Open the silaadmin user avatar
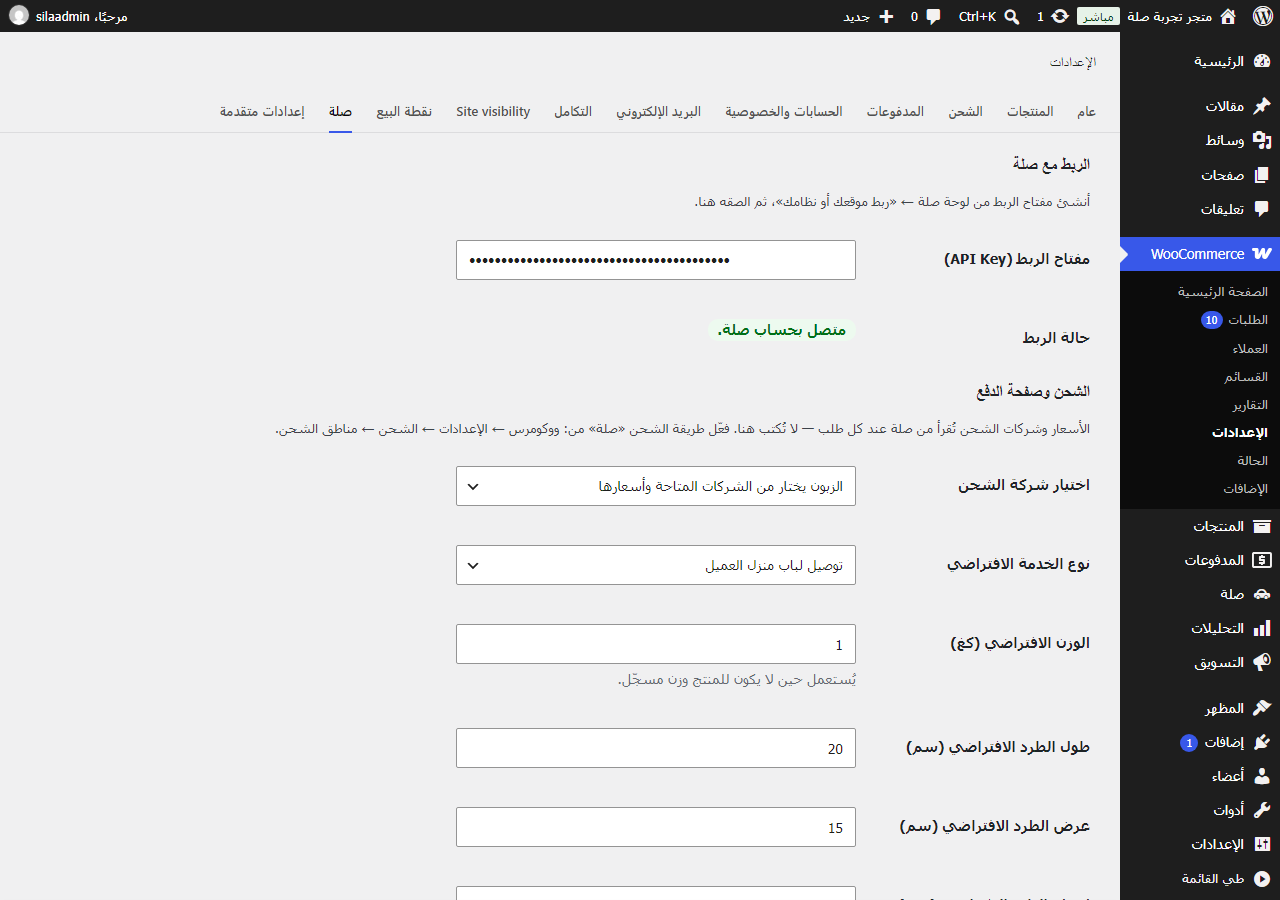Screen dimensions: 1280x900 click(x=19, y=16)
